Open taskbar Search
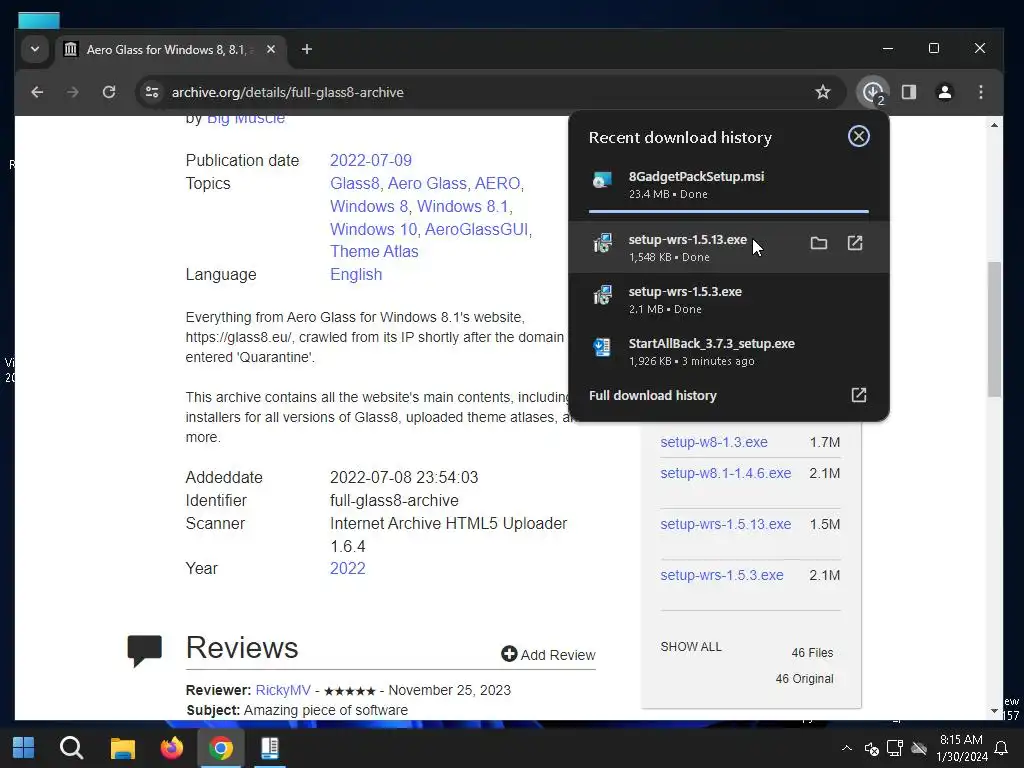 tap(72, 748)
